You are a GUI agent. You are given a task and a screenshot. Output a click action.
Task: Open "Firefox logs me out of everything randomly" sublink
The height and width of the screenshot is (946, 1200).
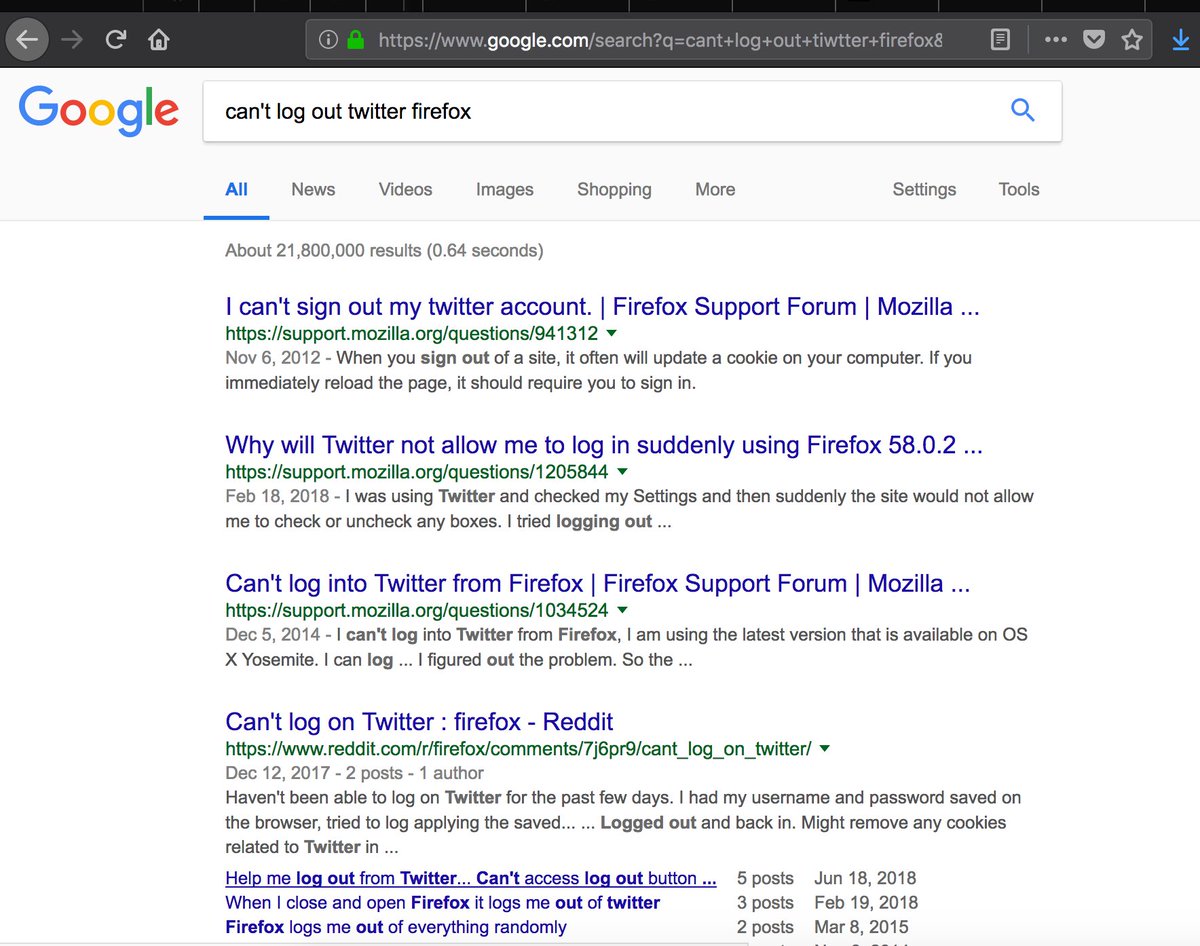pyautogui.click(x=396, y=927)
